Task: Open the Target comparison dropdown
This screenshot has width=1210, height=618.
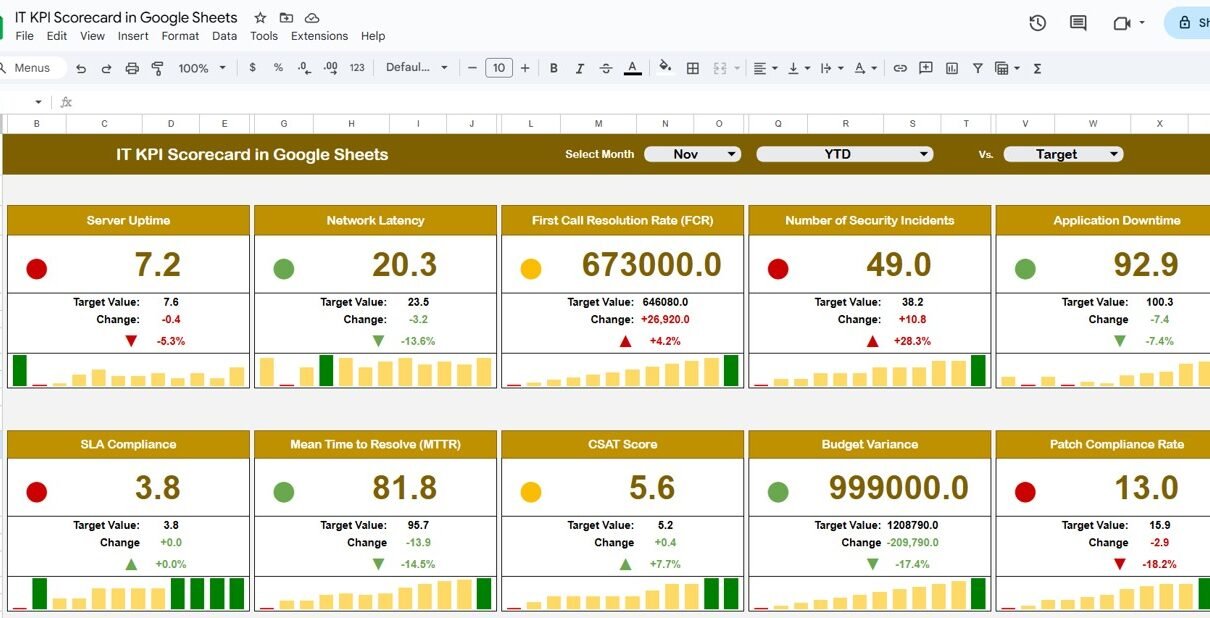Action: coord(1063,154)
